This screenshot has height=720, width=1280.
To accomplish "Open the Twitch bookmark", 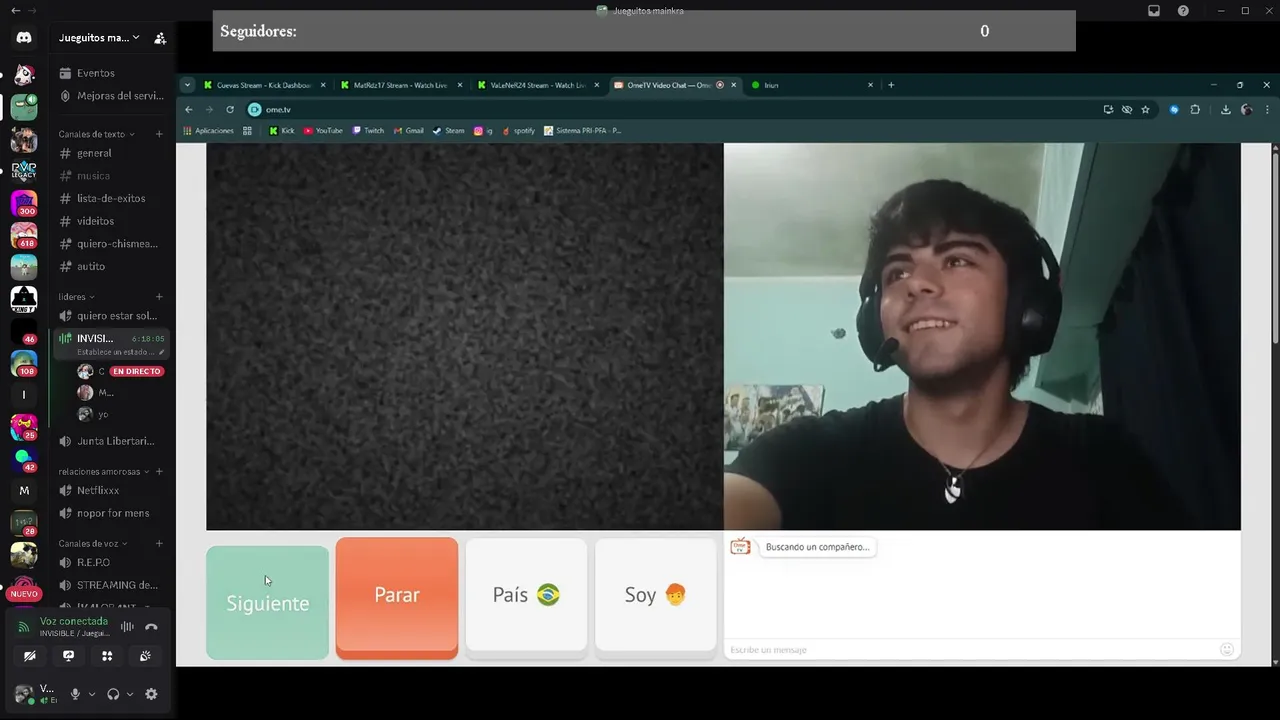I will pos(368,131).
